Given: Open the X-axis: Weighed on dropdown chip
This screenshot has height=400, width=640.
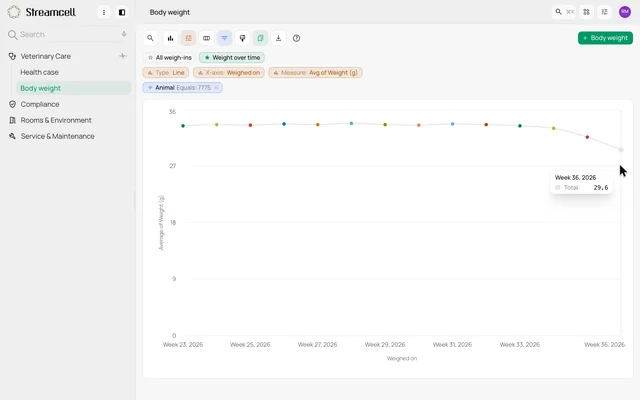Looking at the screenshot, I should click(x=229, y=73).
